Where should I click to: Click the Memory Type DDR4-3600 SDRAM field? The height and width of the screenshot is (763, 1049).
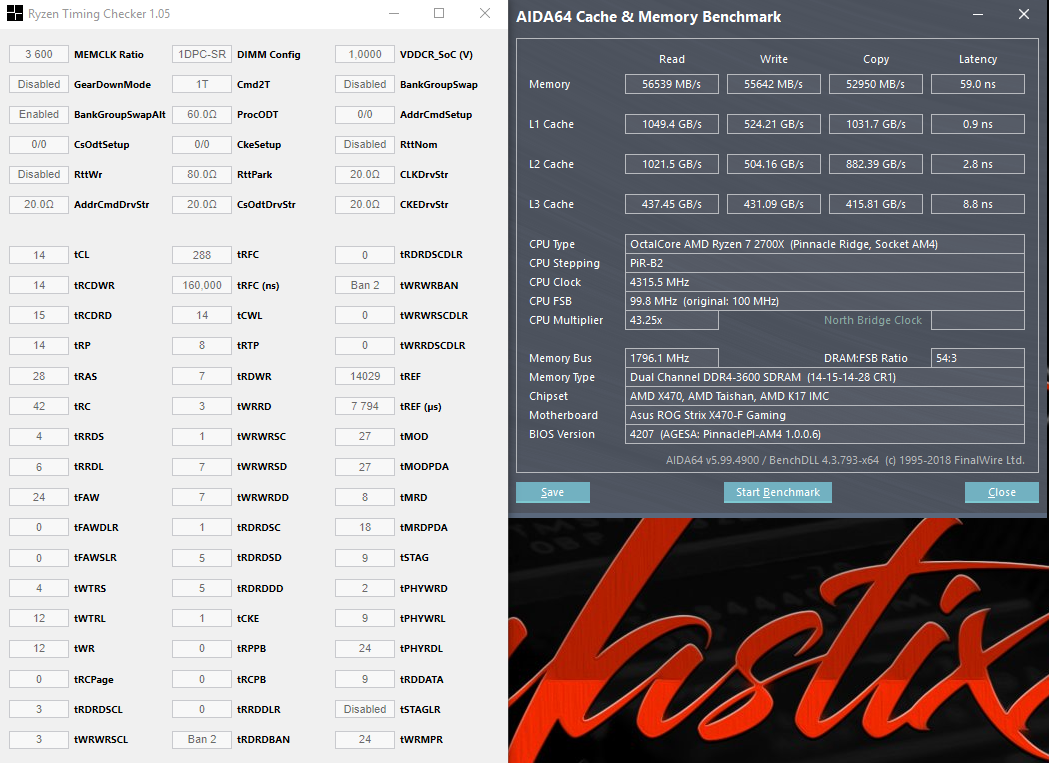click(x=824, y=377)
